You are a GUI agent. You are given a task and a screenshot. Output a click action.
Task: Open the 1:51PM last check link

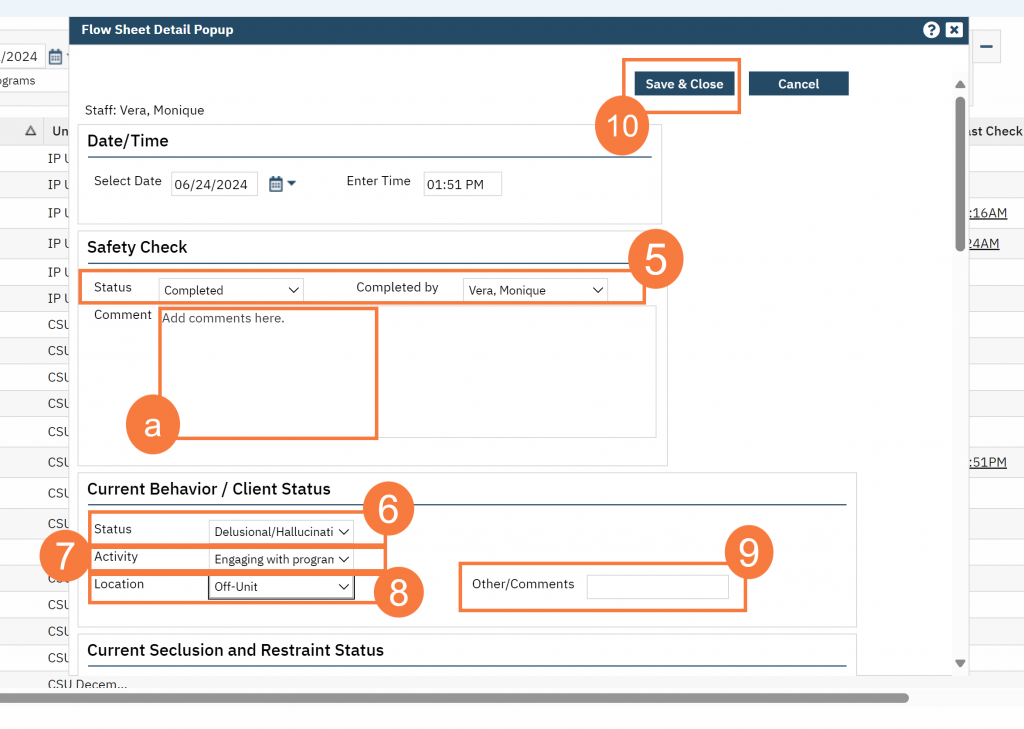988,462
